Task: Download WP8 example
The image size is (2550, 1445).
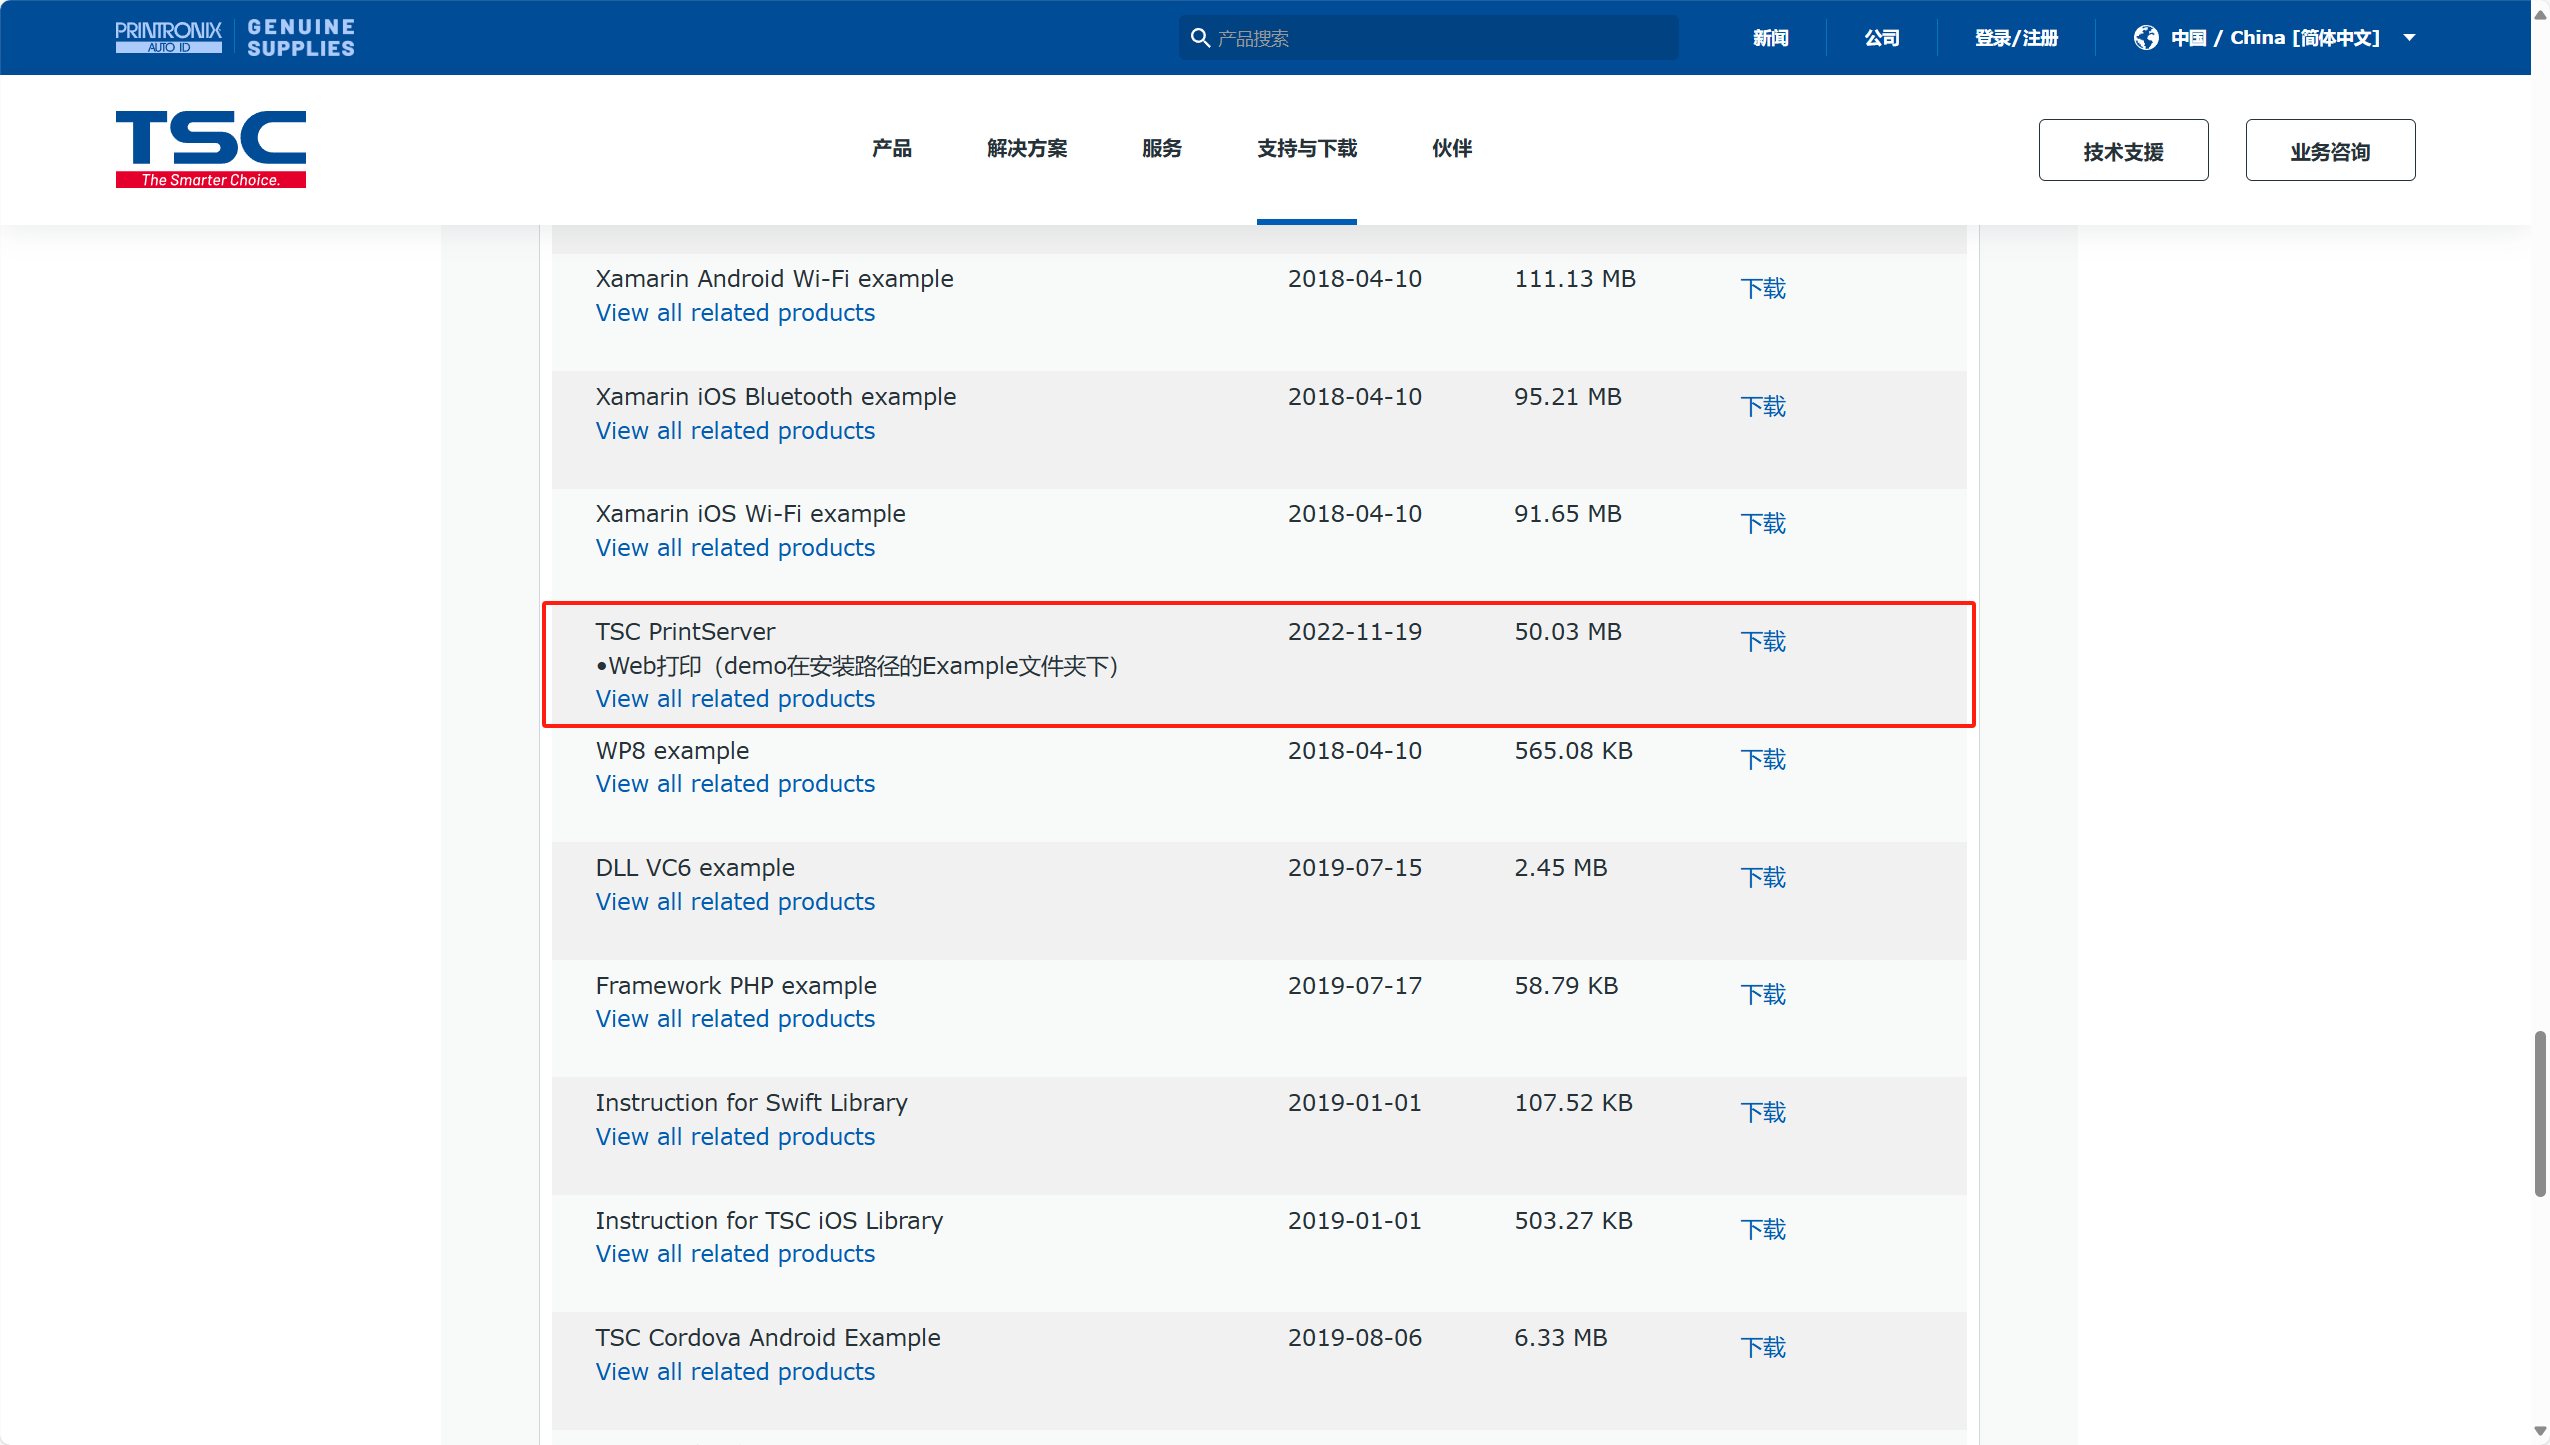Action: coord(1763,760)
